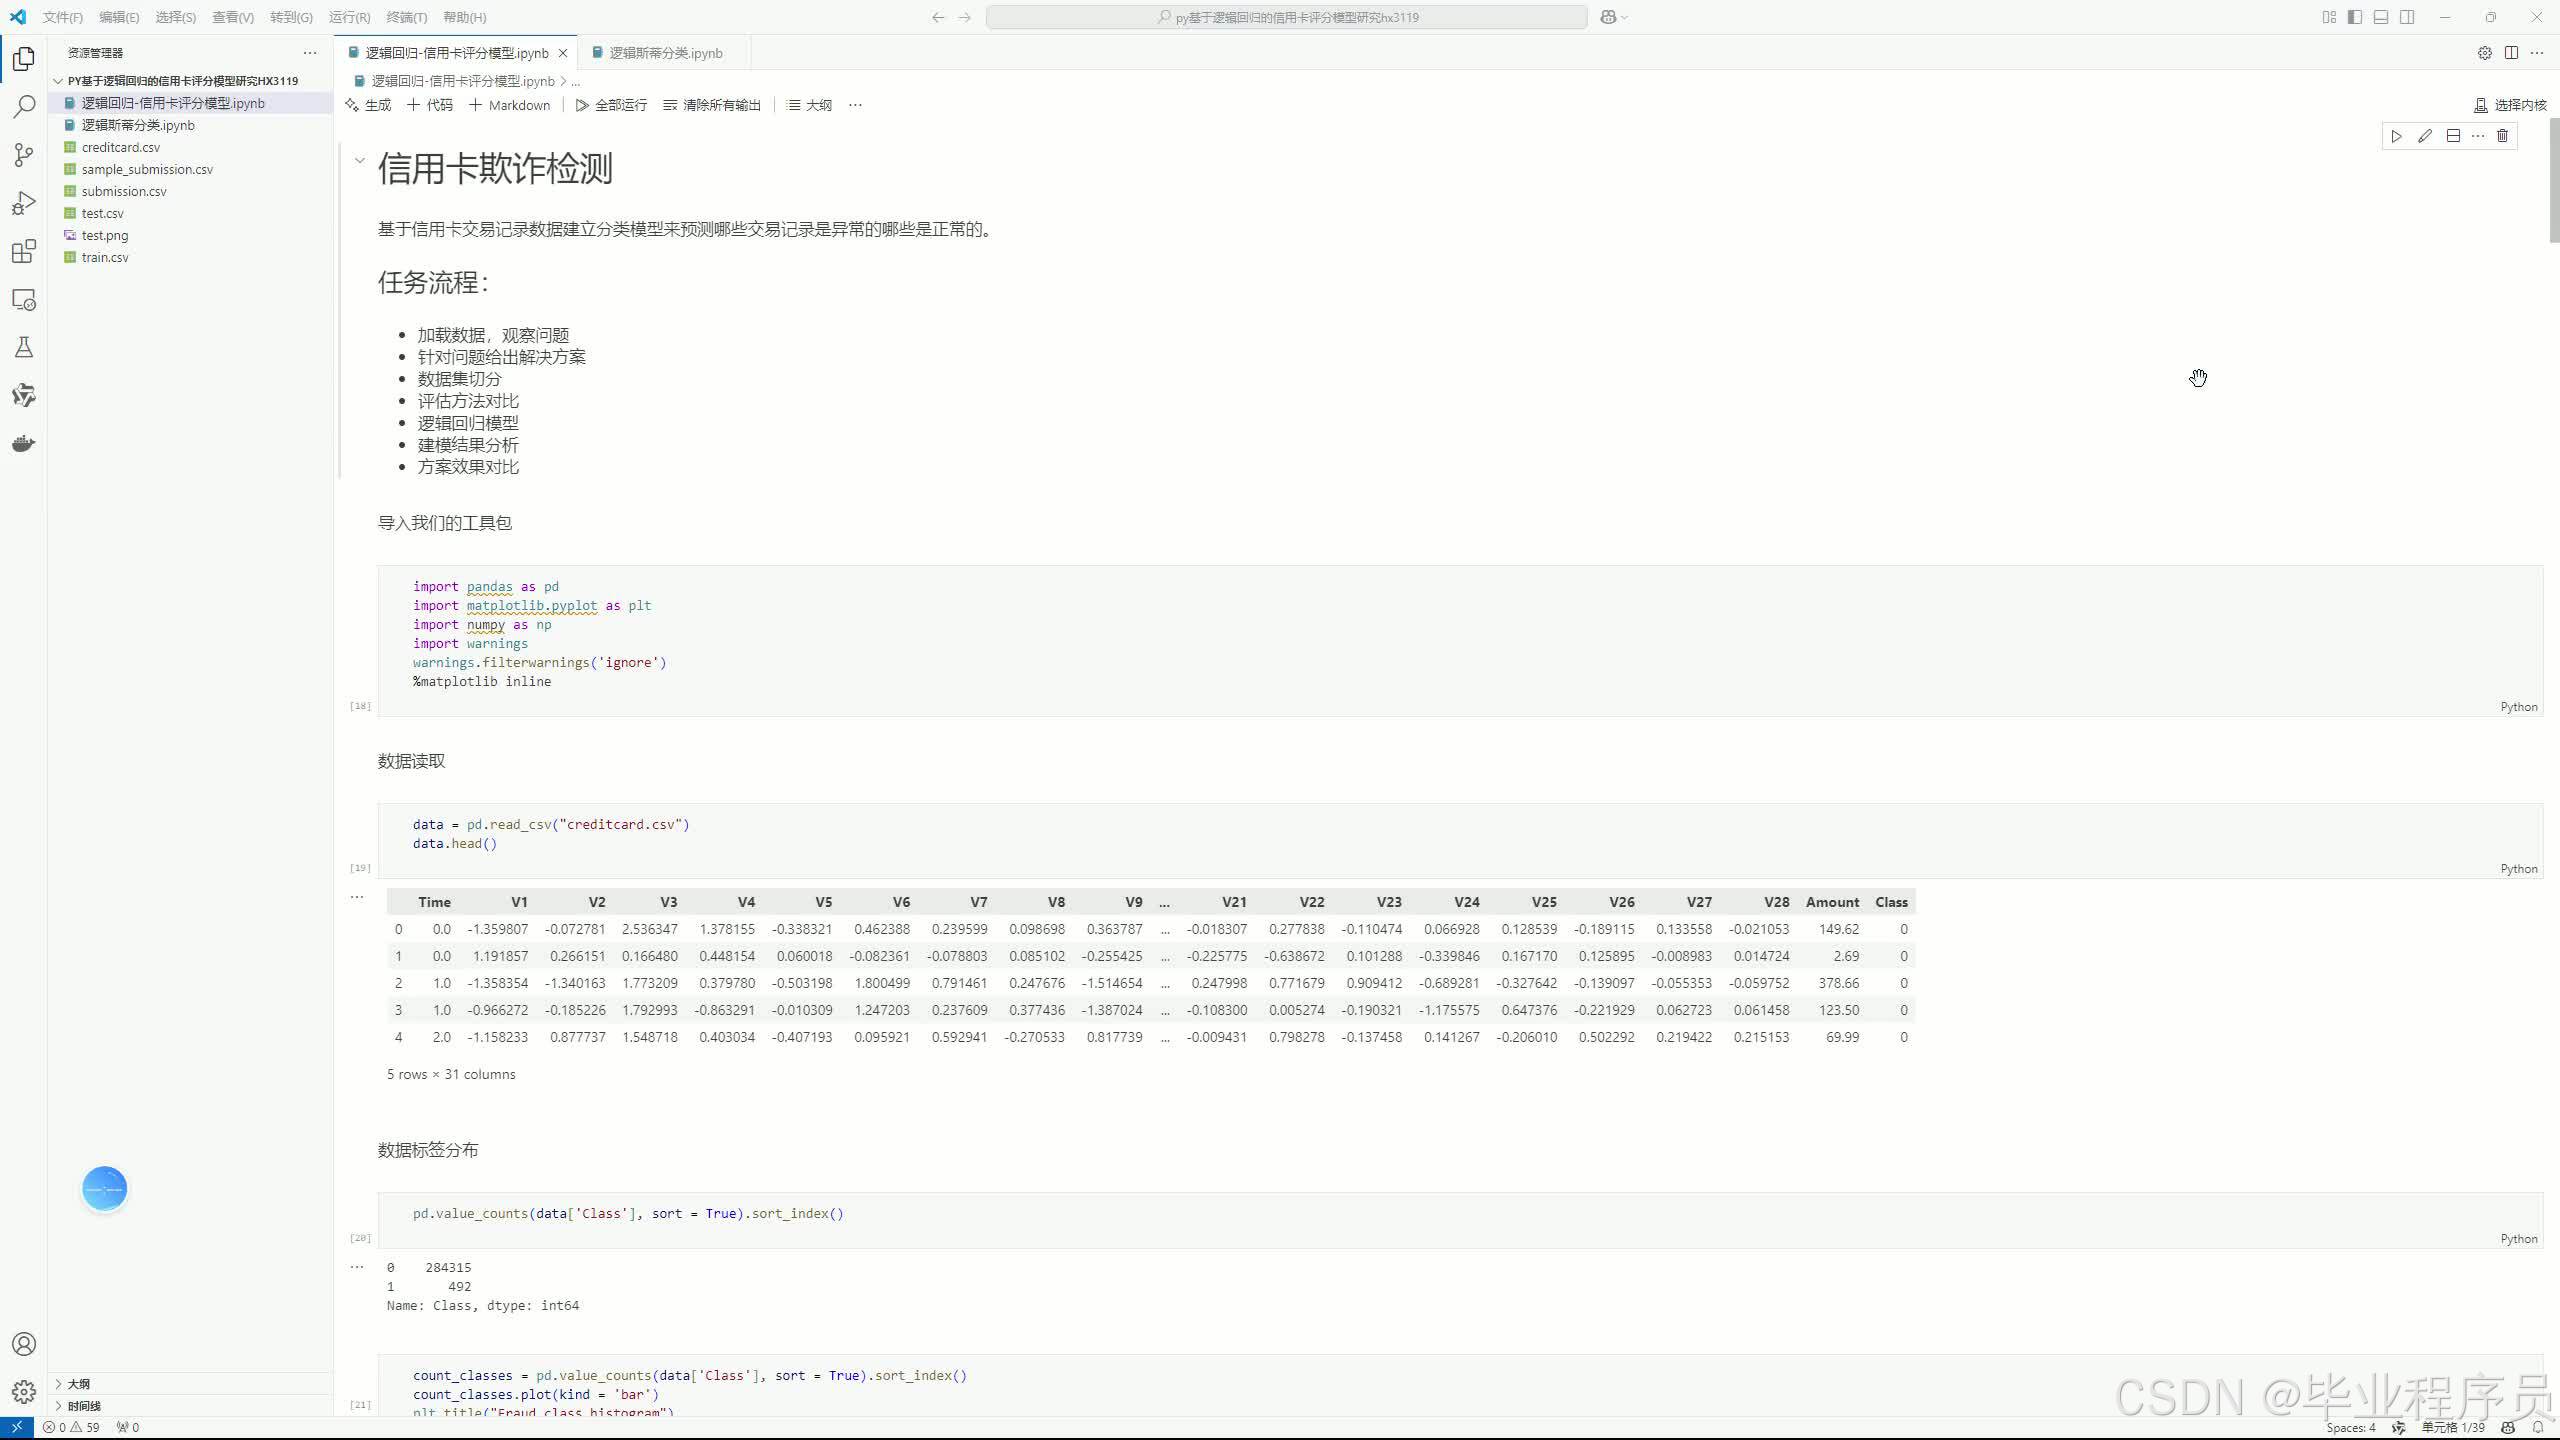Open the Extensions view
The height and width of the screenshot is (1440, 2560).
(24, 252)
